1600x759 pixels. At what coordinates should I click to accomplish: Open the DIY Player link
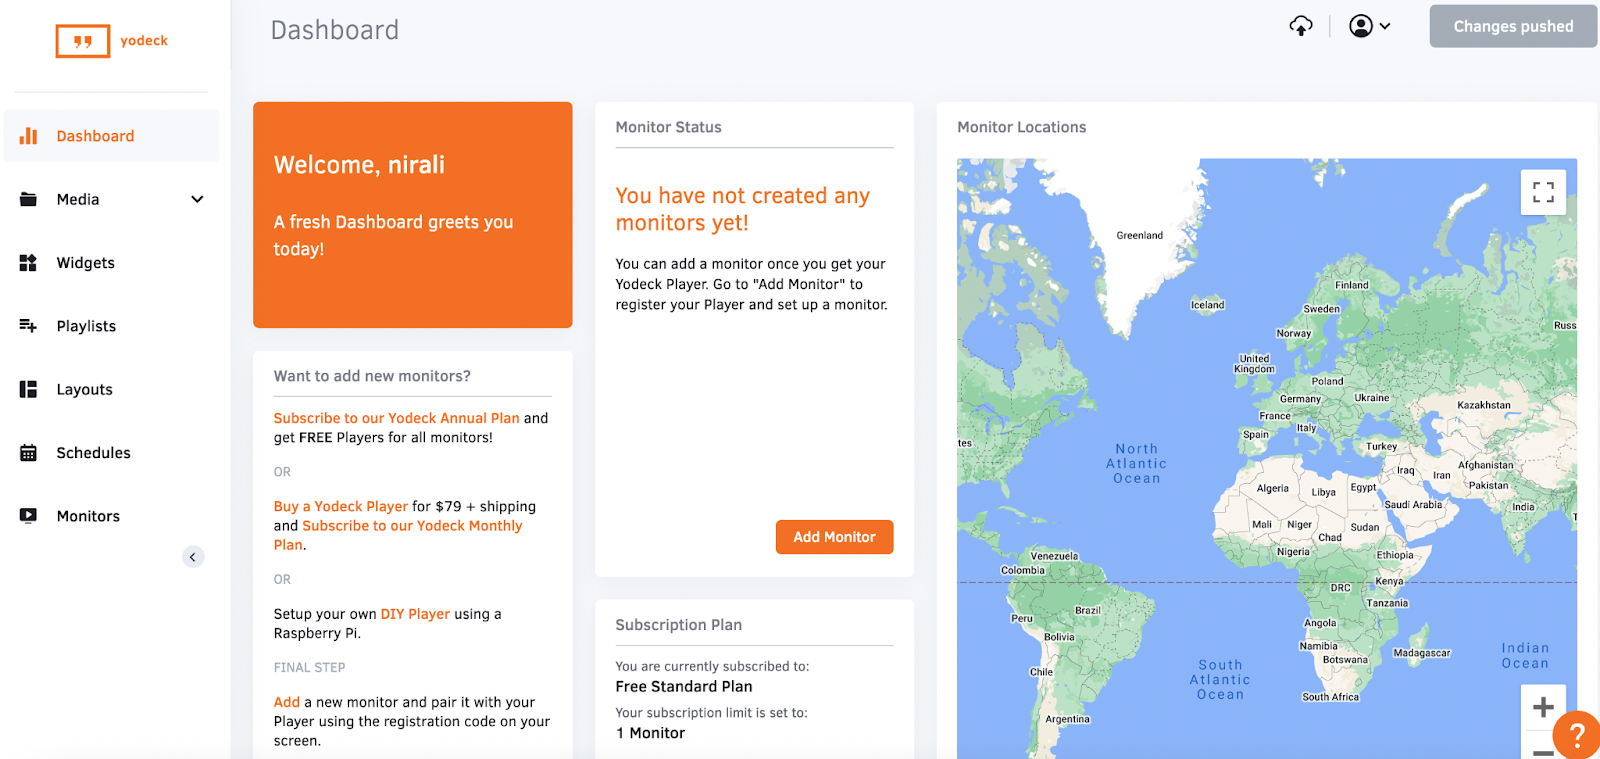(x=415, y=614)
